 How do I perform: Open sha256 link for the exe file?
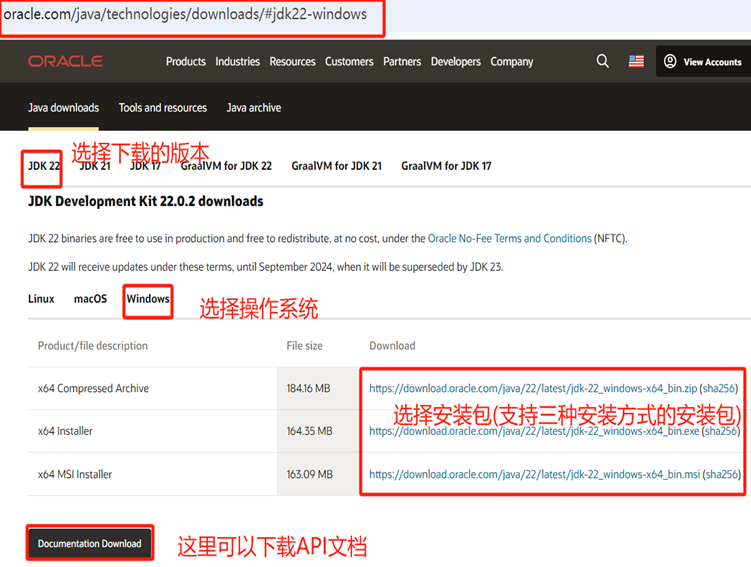721,431
